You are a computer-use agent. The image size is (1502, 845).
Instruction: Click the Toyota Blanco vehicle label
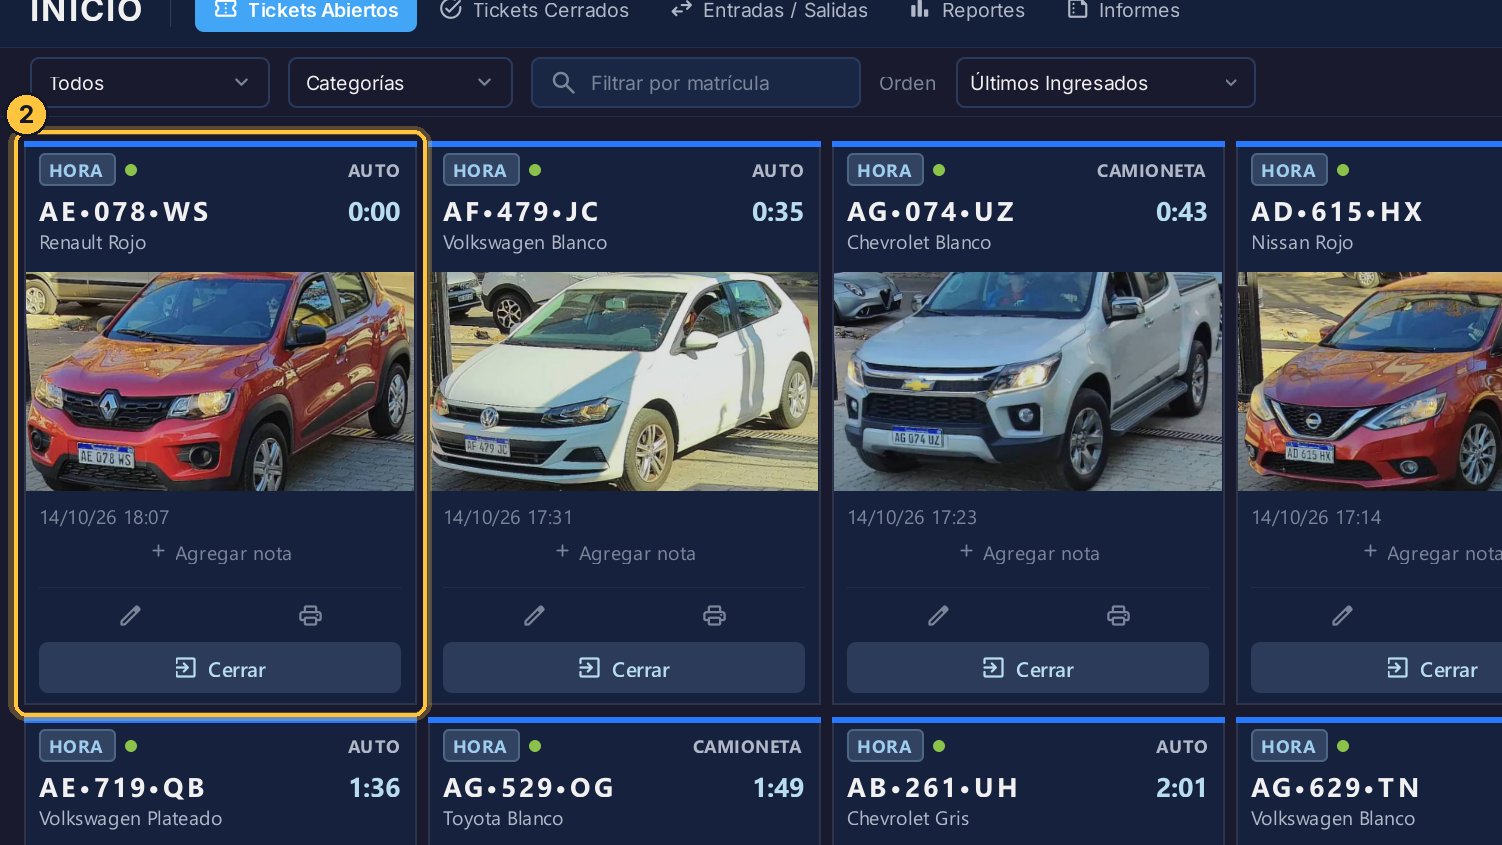pyautogui.click(x=503, y=818)
